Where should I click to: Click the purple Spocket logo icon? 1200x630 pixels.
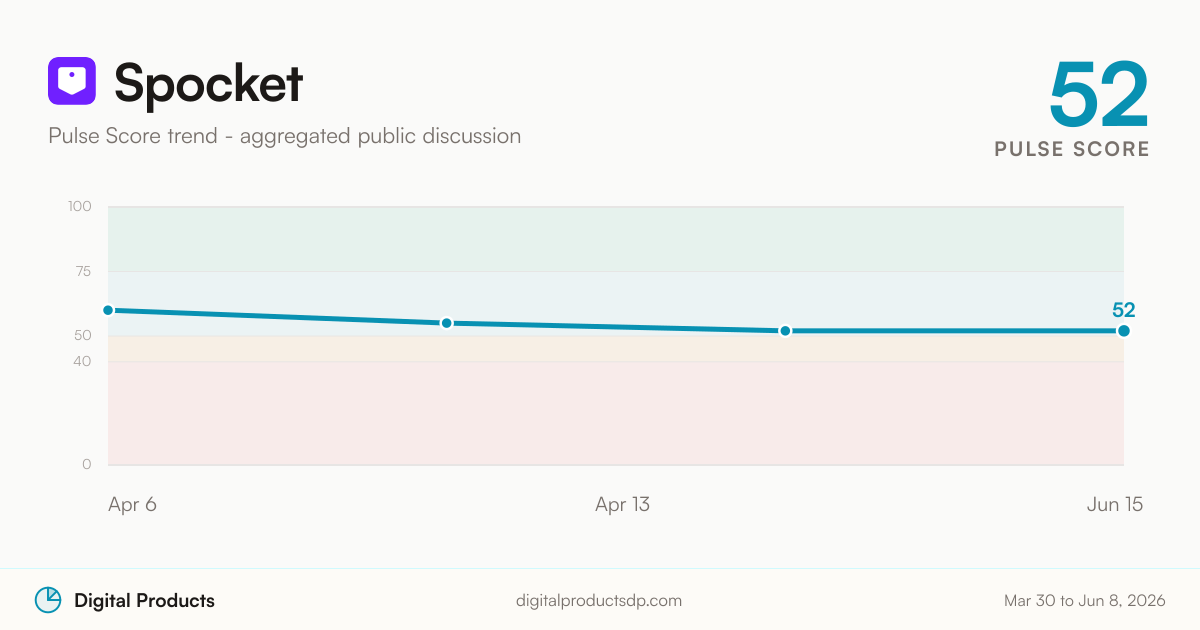(x=72, y=81)
